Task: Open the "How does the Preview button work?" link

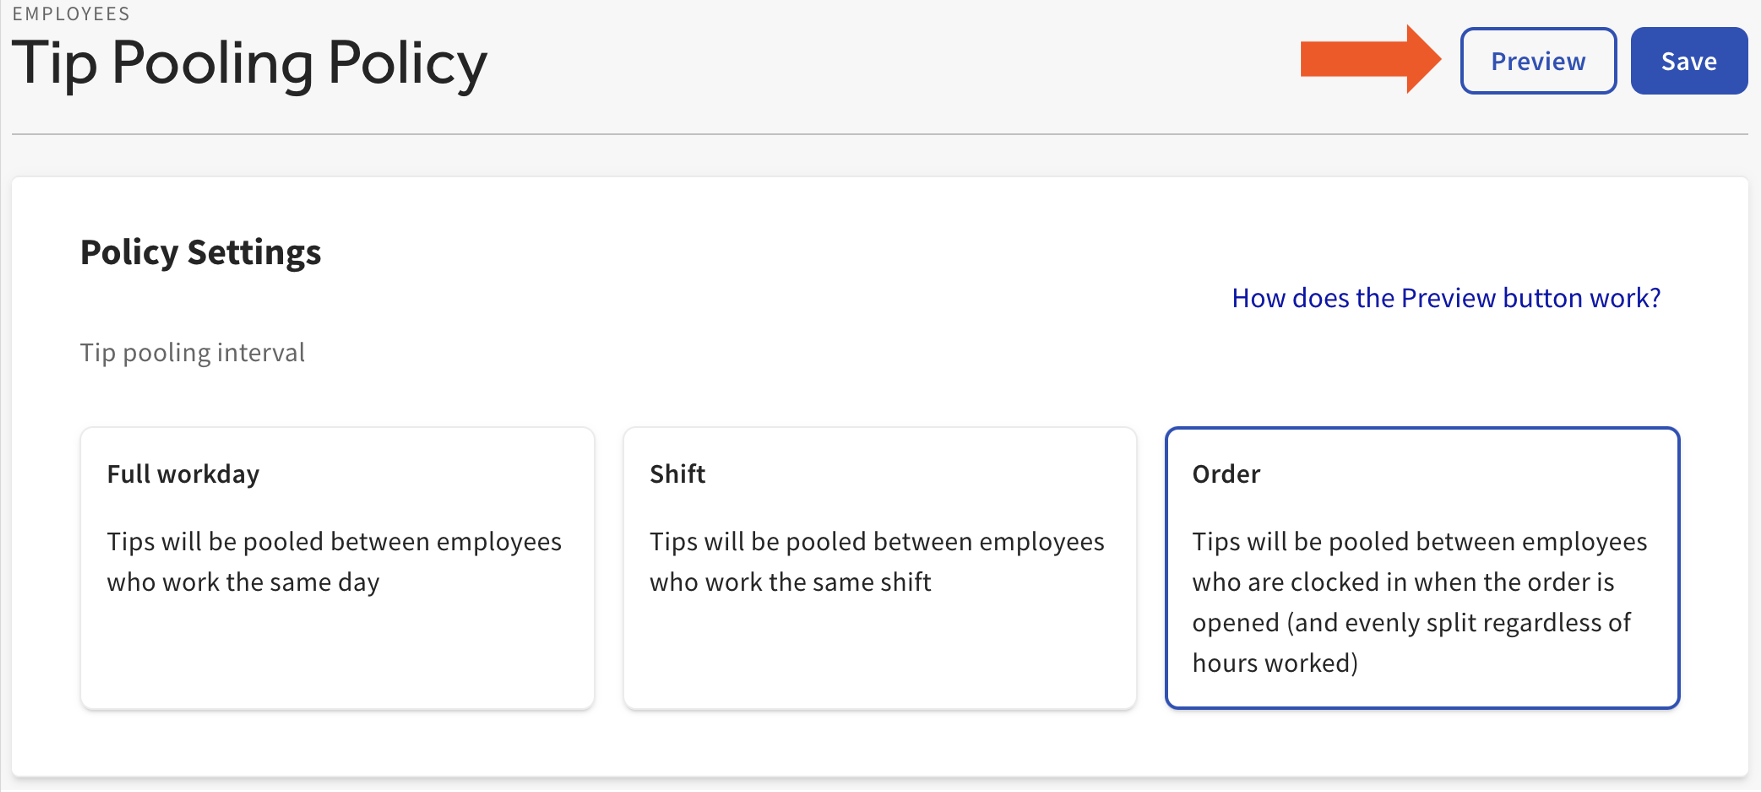Action: pos(1444,298)
